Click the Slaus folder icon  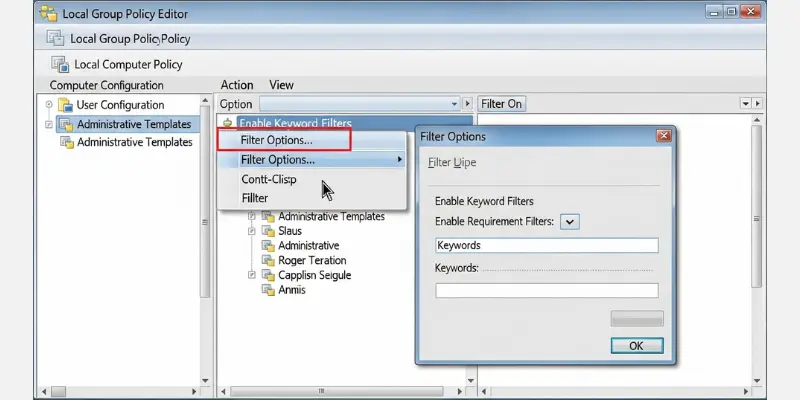click(268, 231)
